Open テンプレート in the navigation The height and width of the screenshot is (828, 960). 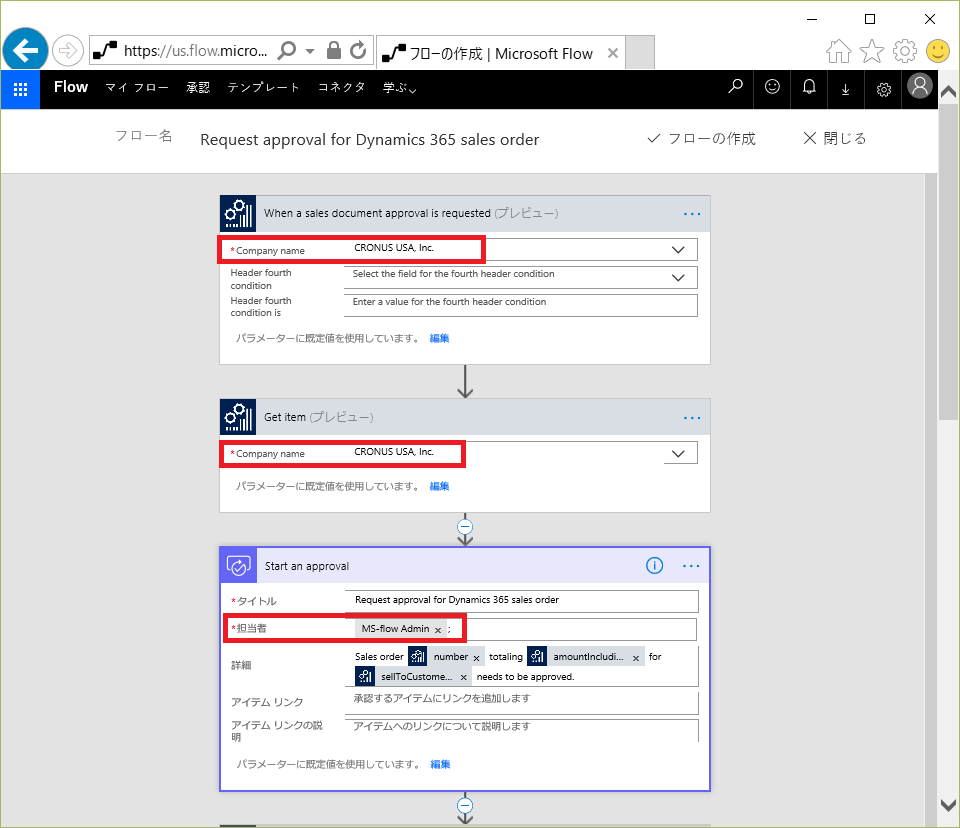(x=263, y=88)
